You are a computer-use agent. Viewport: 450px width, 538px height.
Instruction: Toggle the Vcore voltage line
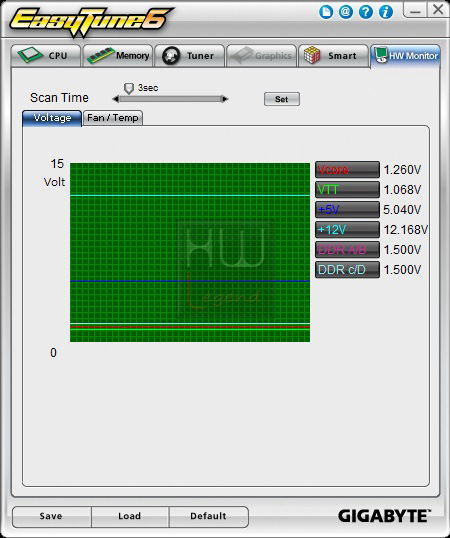(x=347, y=169)
